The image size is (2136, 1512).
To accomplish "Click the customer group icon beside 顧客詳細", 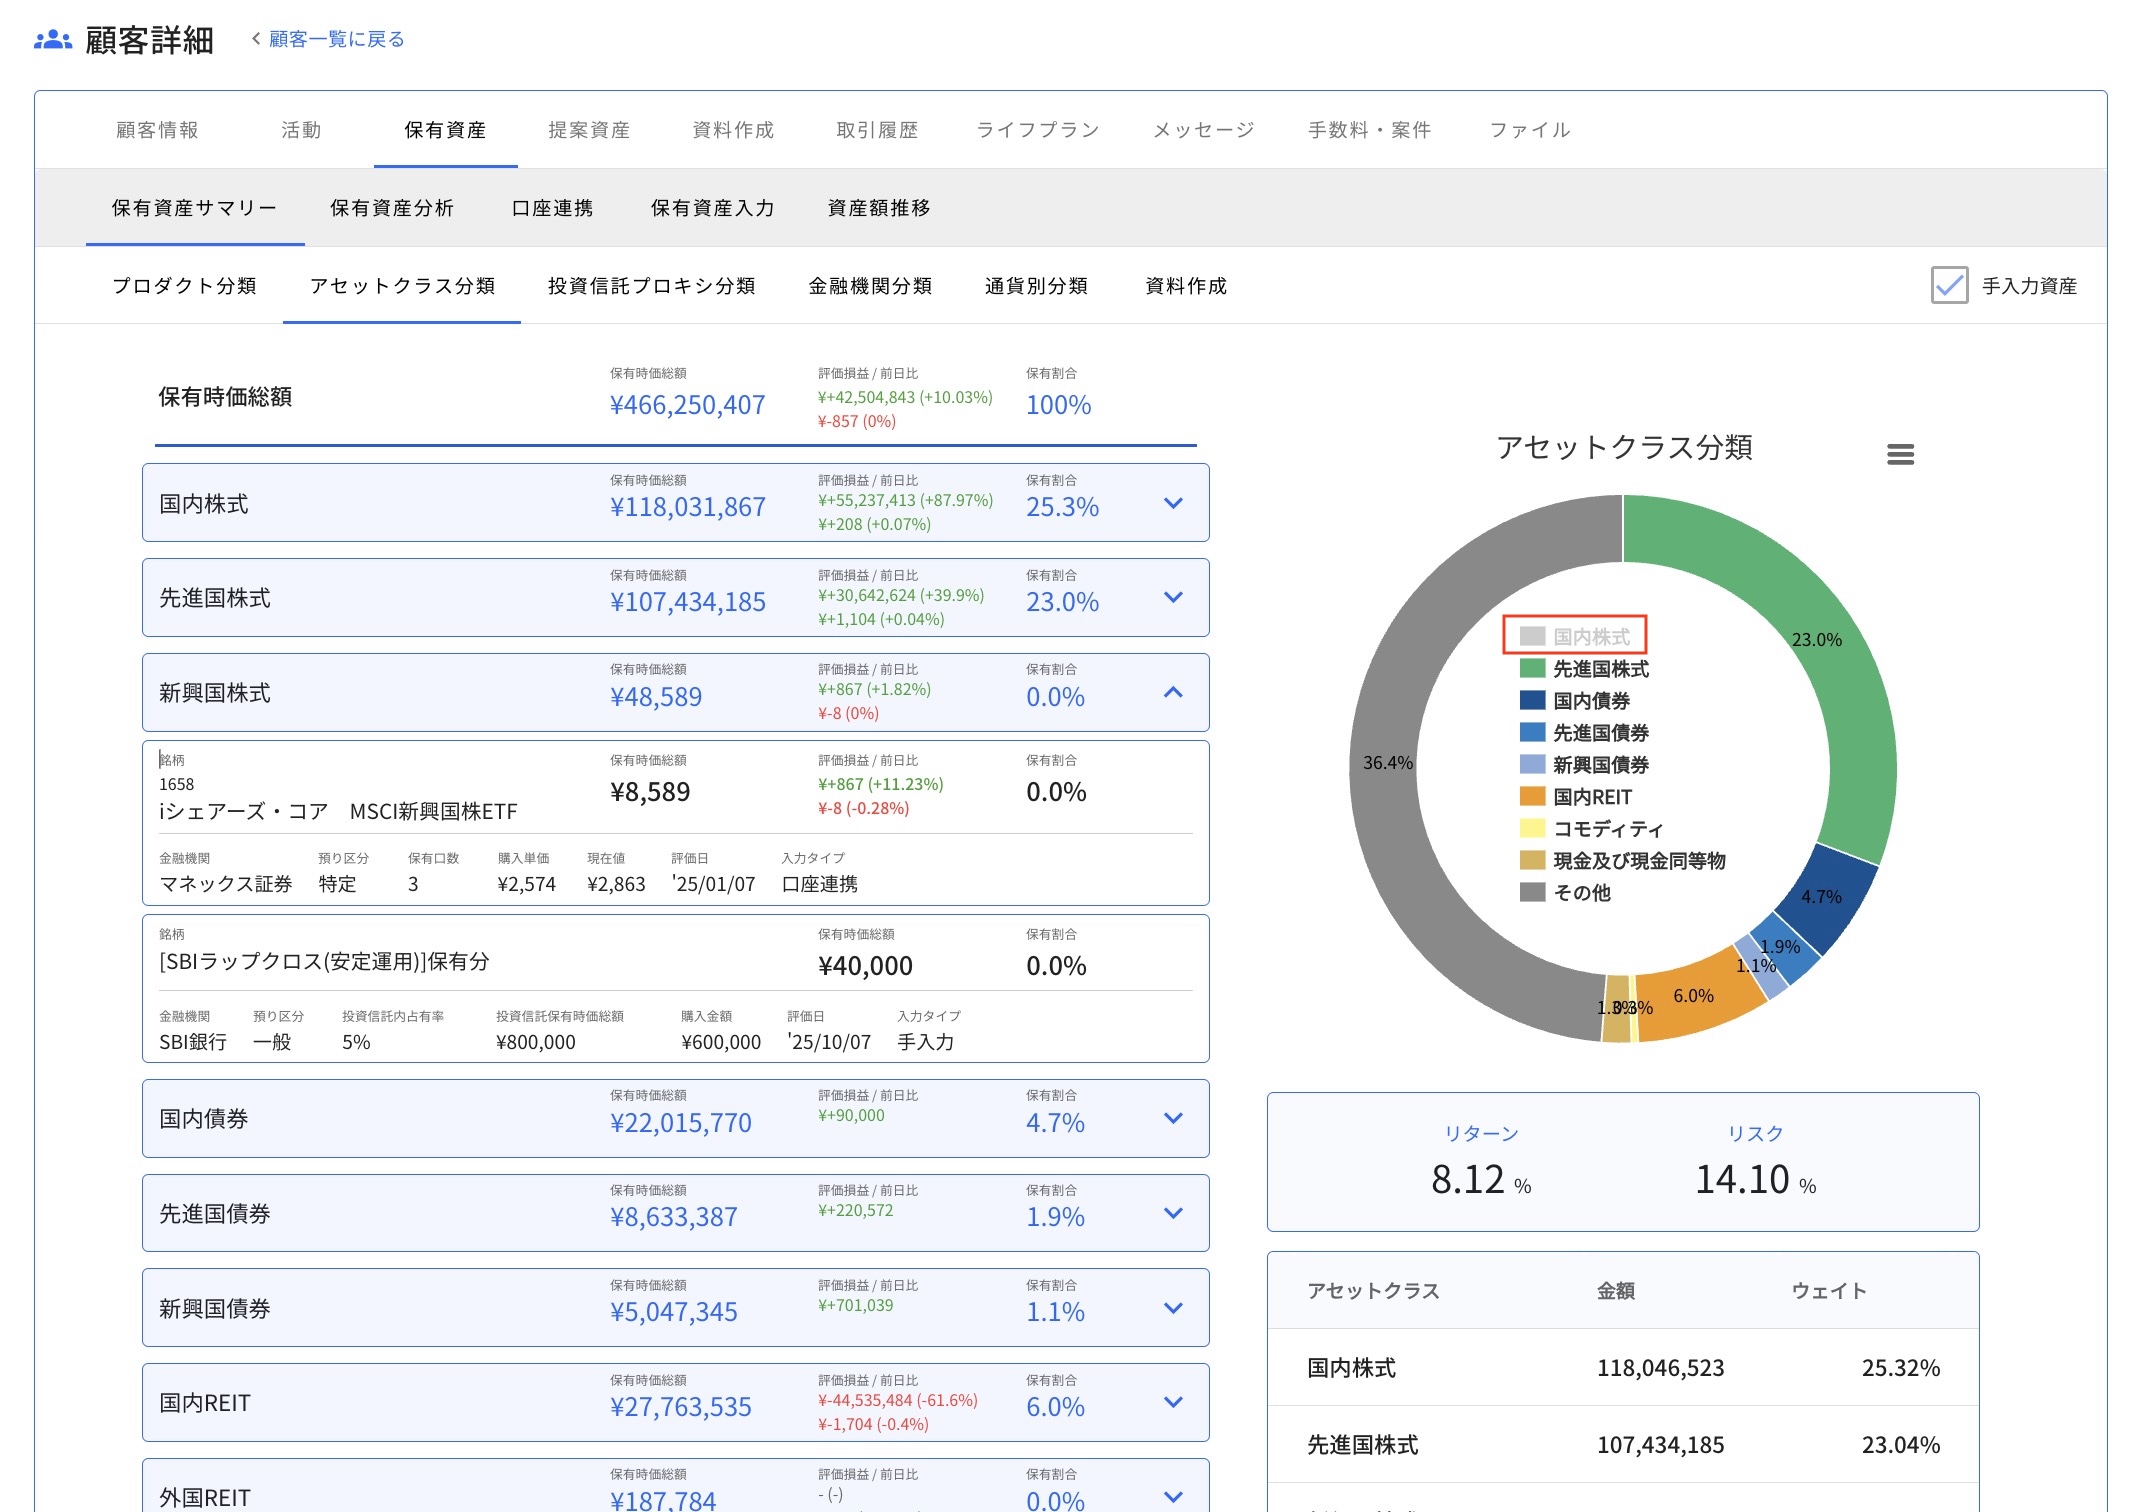I will pos(52,40).
